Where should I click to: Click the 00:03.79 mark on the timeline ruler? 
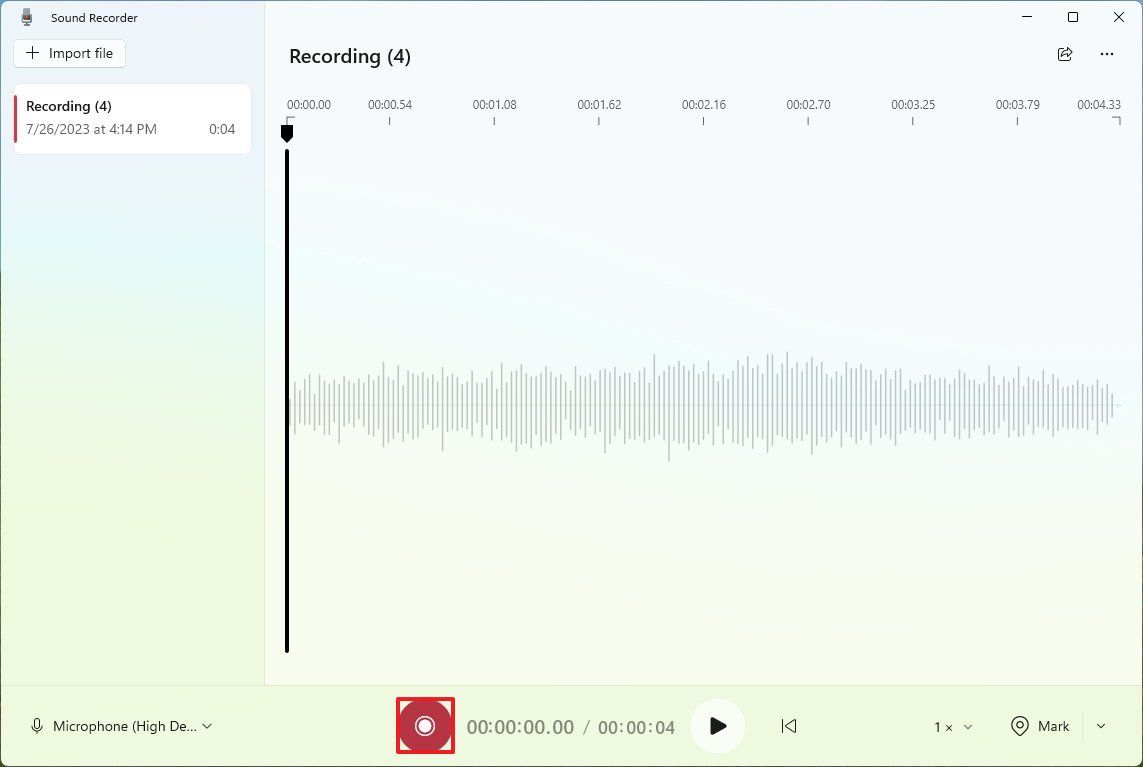pyautogui.click(x=1017, y=105)
